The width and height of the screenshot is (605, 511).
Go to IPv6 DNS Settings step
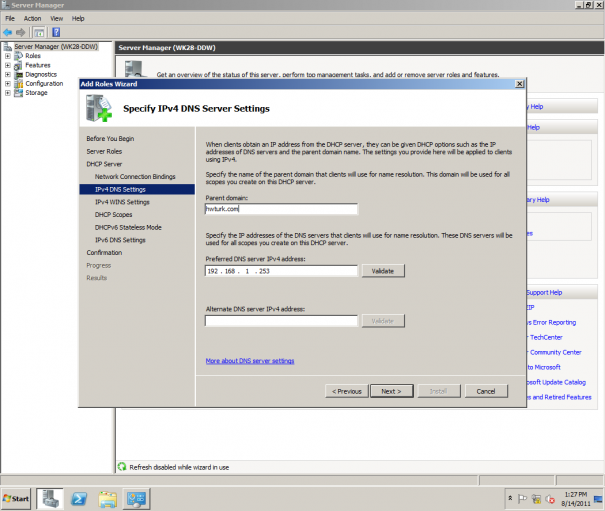120,240
